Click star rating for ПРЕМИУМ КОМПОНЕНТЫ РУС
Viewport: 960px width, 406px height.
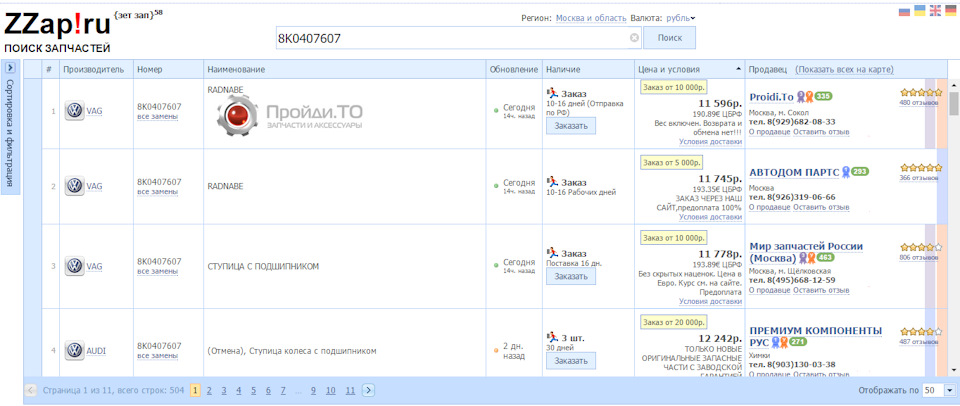(x=921, y=331)
